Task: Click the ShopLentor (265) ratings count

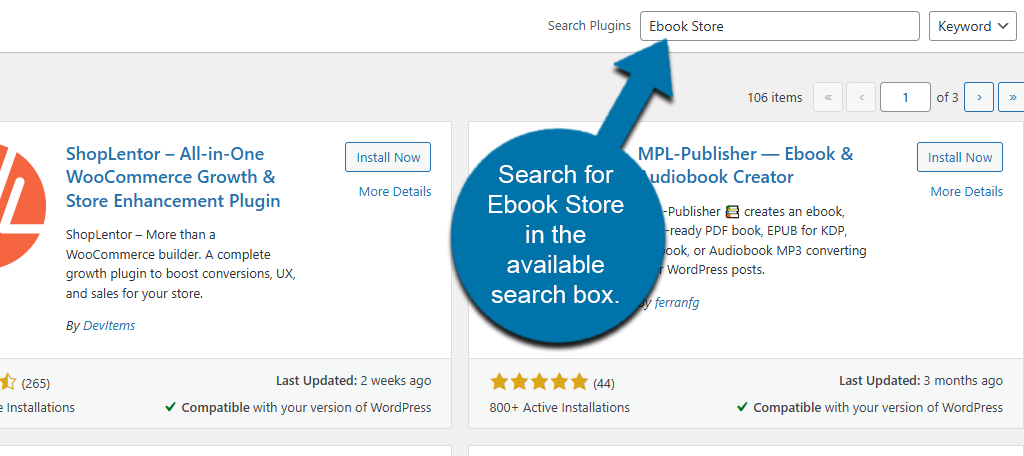Action: 36,383
